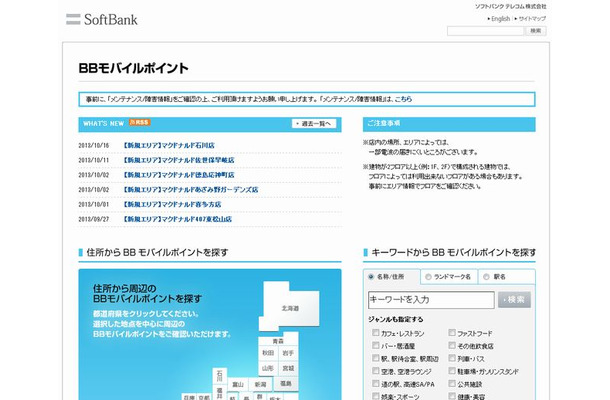
Task: Select the 石川 prefecture tile
Action: (219, 376)
